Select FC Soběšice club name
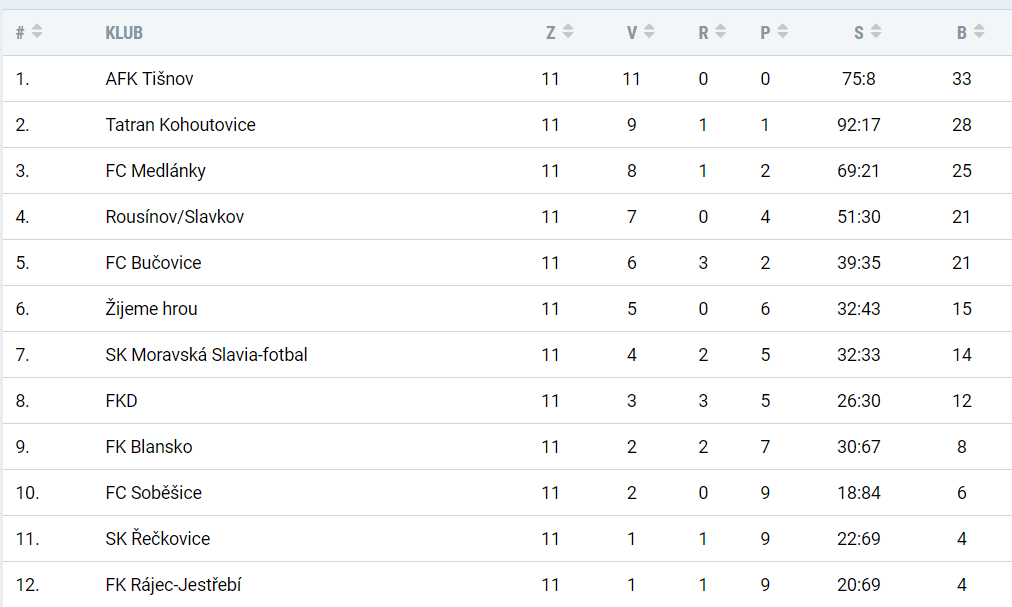Viewport: 1012px width, 607px height. (154, 493)
